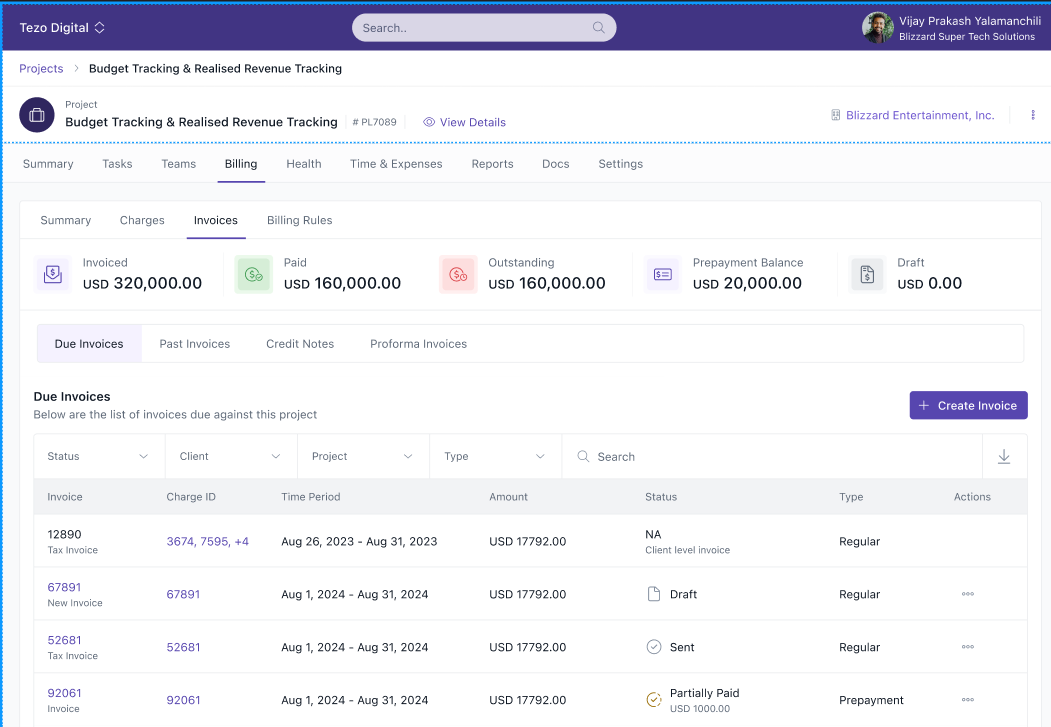
Task: Click the user profile avatar
Action: tap(877, 28)
